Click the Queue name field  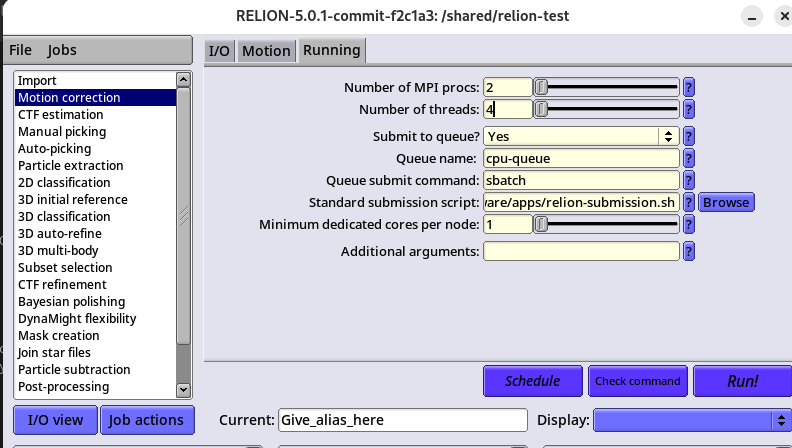(581, 159)
